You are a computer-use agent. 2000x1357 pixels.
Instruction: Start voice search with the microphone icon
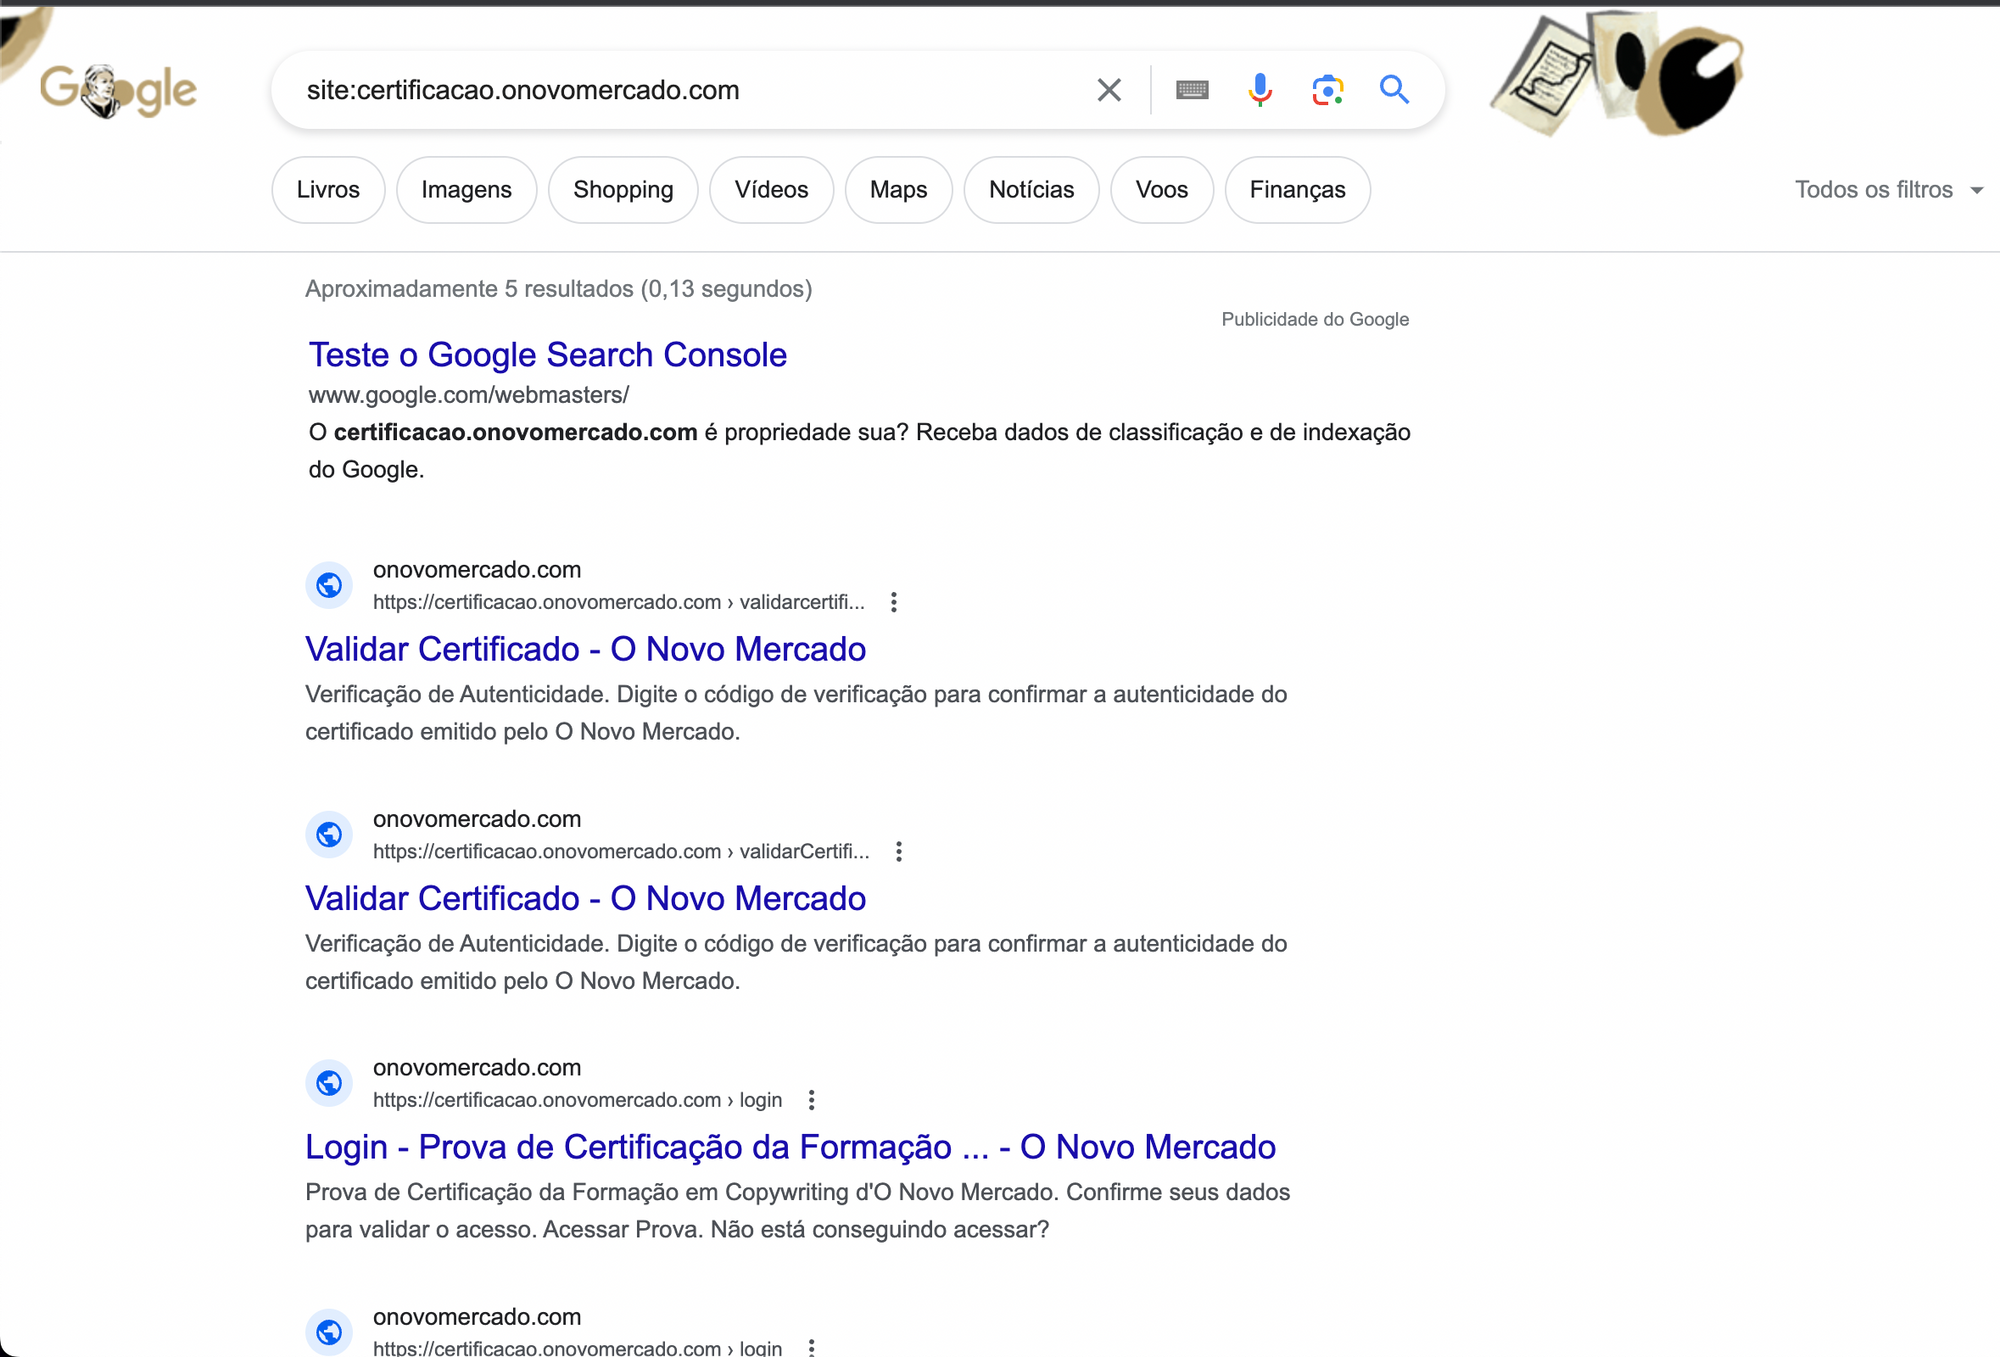tap(1260, 89)
